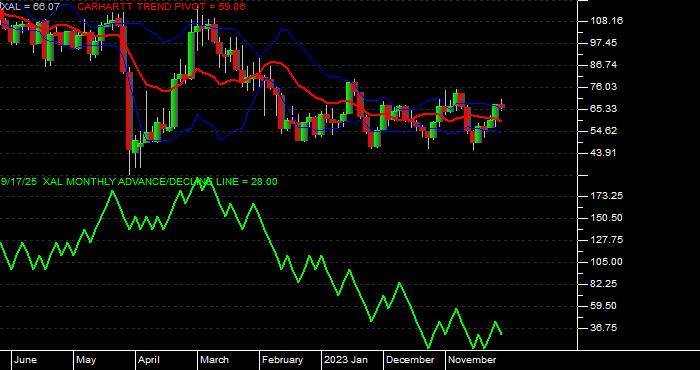
Task: Select the February month marker
Action: pos(282,360)
